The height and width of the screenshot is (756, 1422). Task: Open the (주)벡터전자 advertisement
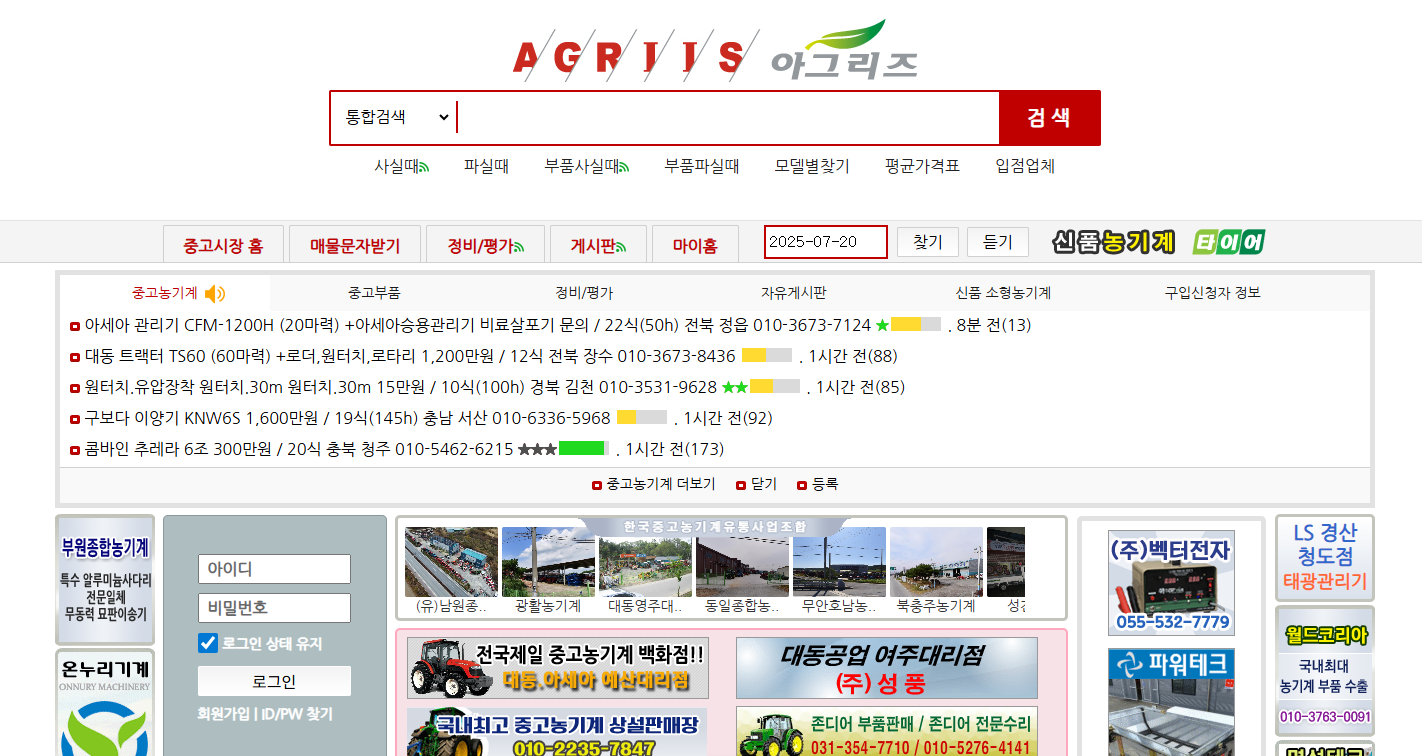coord(1171,583)
